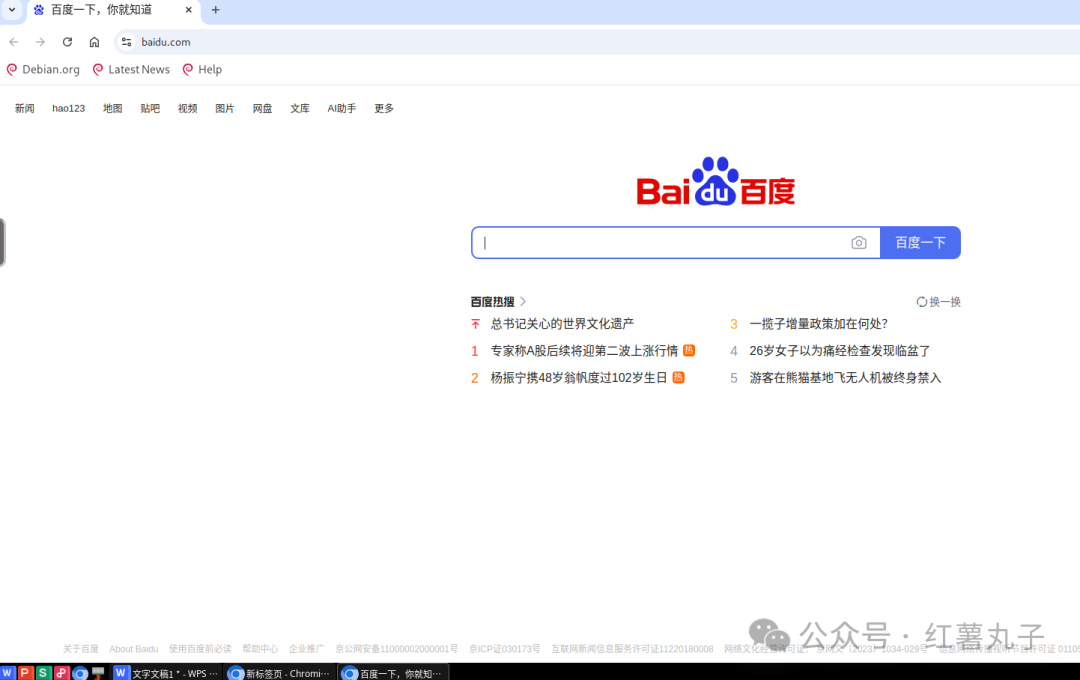Open the 贴吧 navigation link

coord(150,108)
